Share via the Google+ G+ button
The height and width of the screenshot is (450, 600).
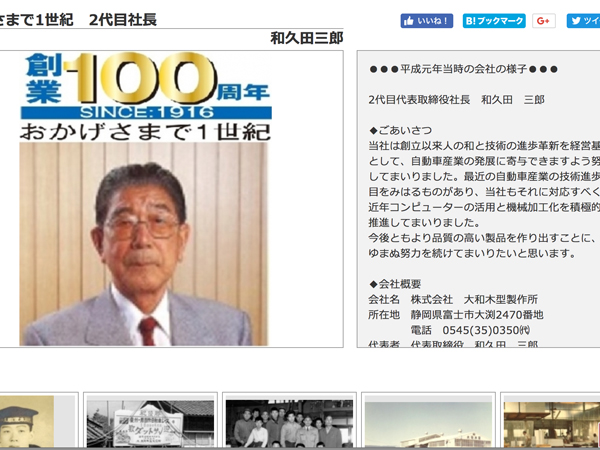point(544,21)
